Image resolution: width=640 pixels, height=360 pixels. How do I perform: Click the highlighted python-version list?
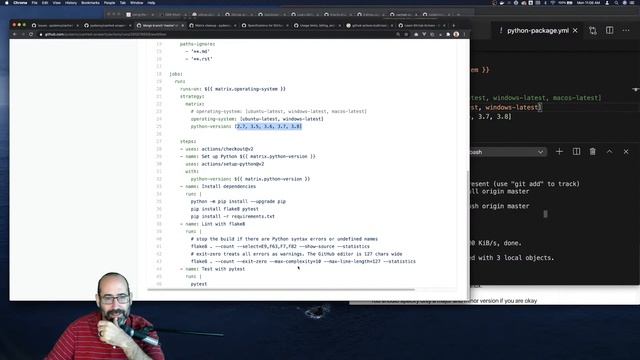click(x=269, y=127)
